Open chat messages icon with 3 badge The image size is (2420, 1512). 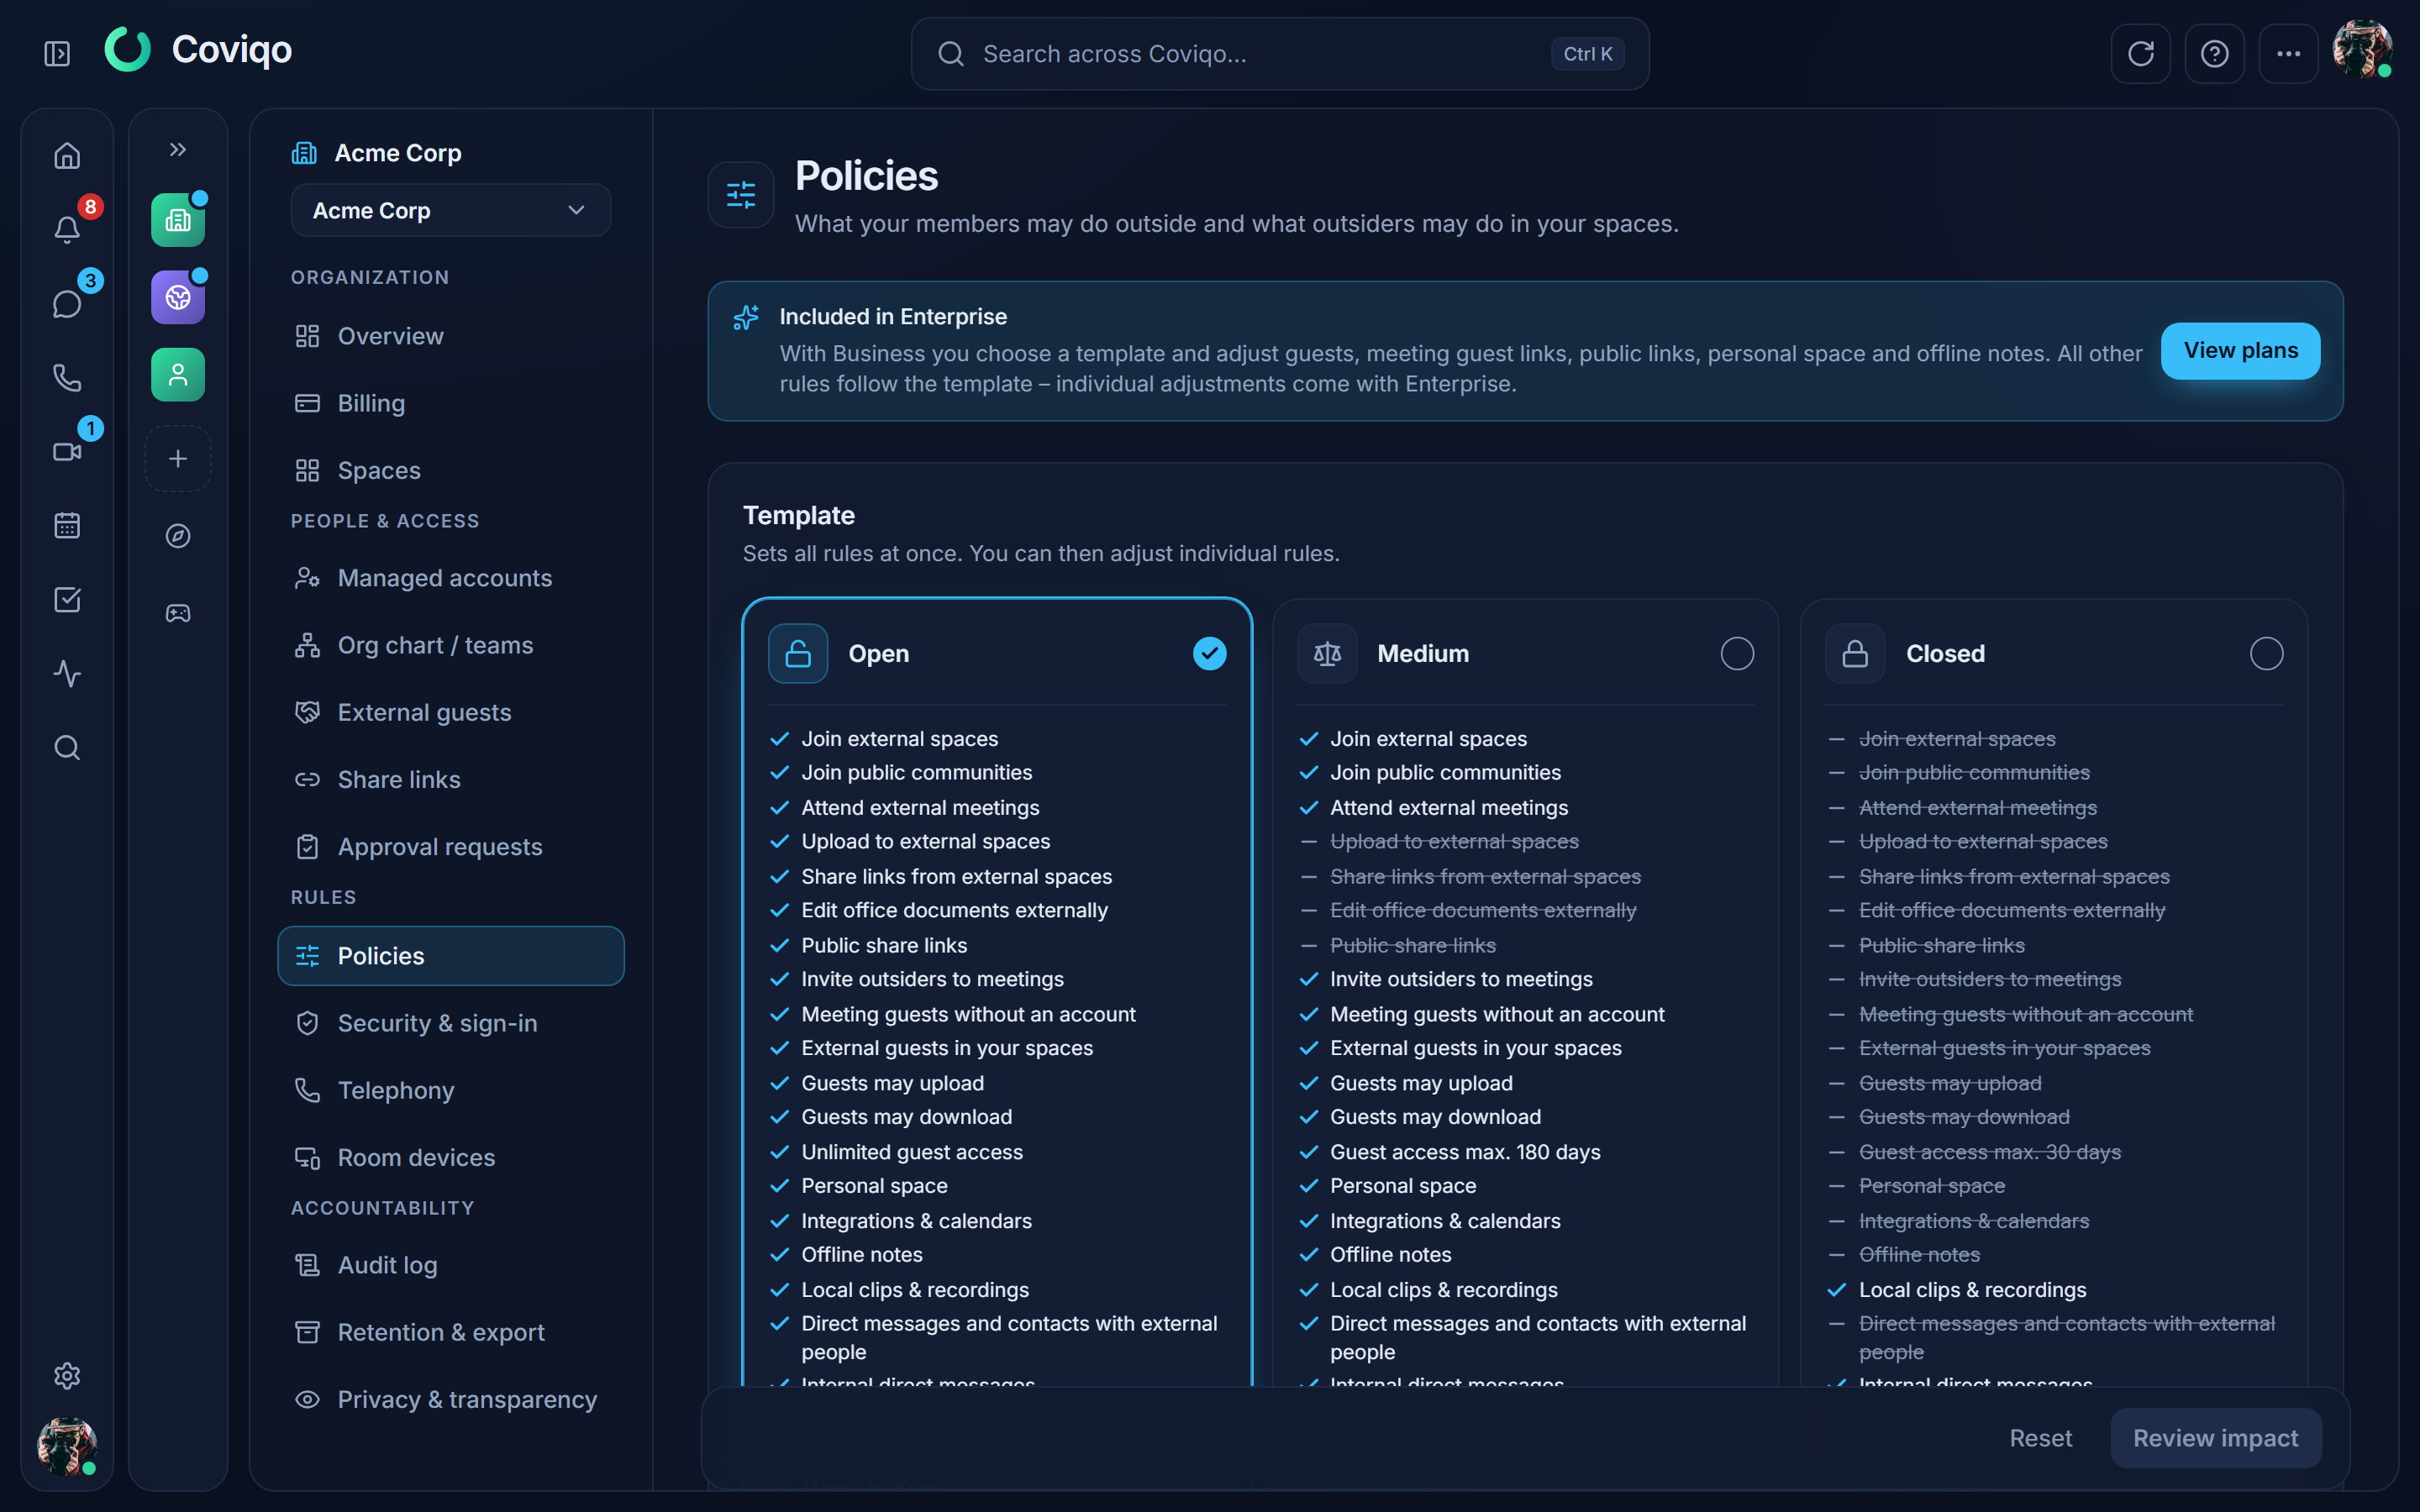click(67, 304)
